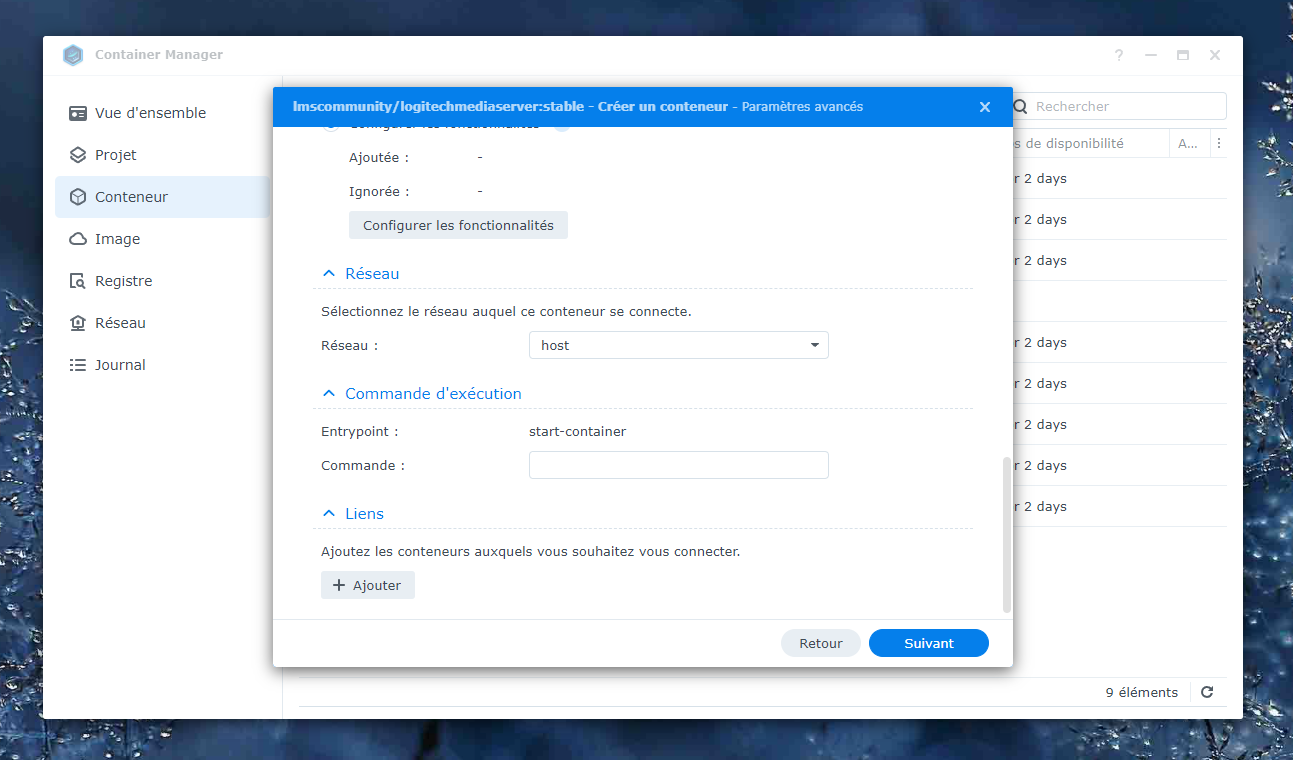Screen dimensions: 1293x760
Task: Collapse the Liens section
Action: pyautogui.click(x=328, y=513)
